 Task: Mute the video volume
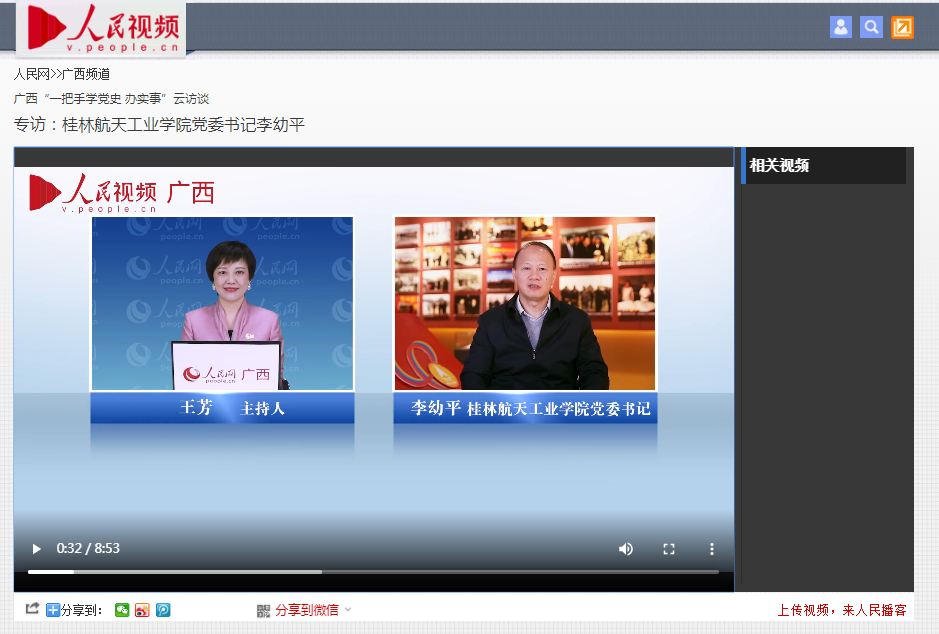tap(626, 549)
